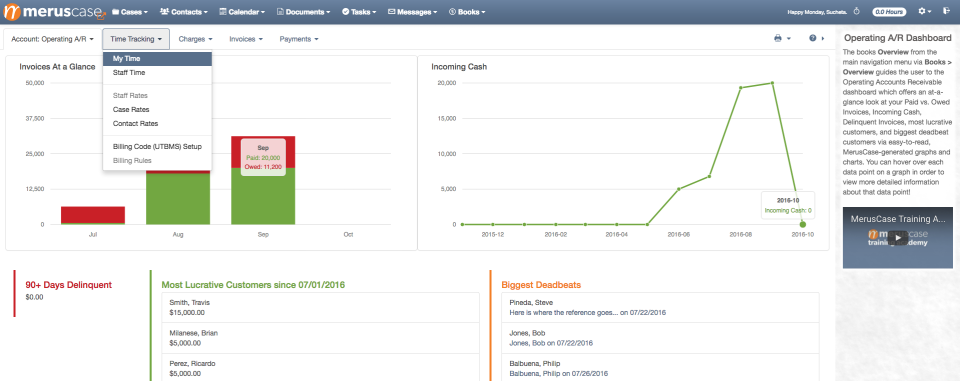
Task: Click the Invoices At a Glance title
Action: (57, 66)
